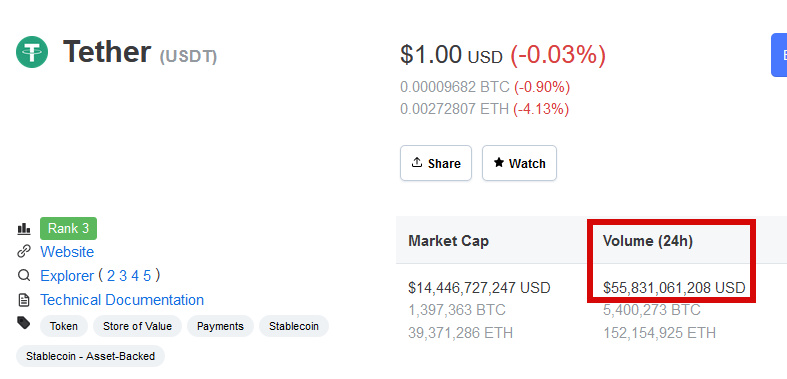
Task: Click the document icon beside Technical Documentation
Action: (24, 300)
